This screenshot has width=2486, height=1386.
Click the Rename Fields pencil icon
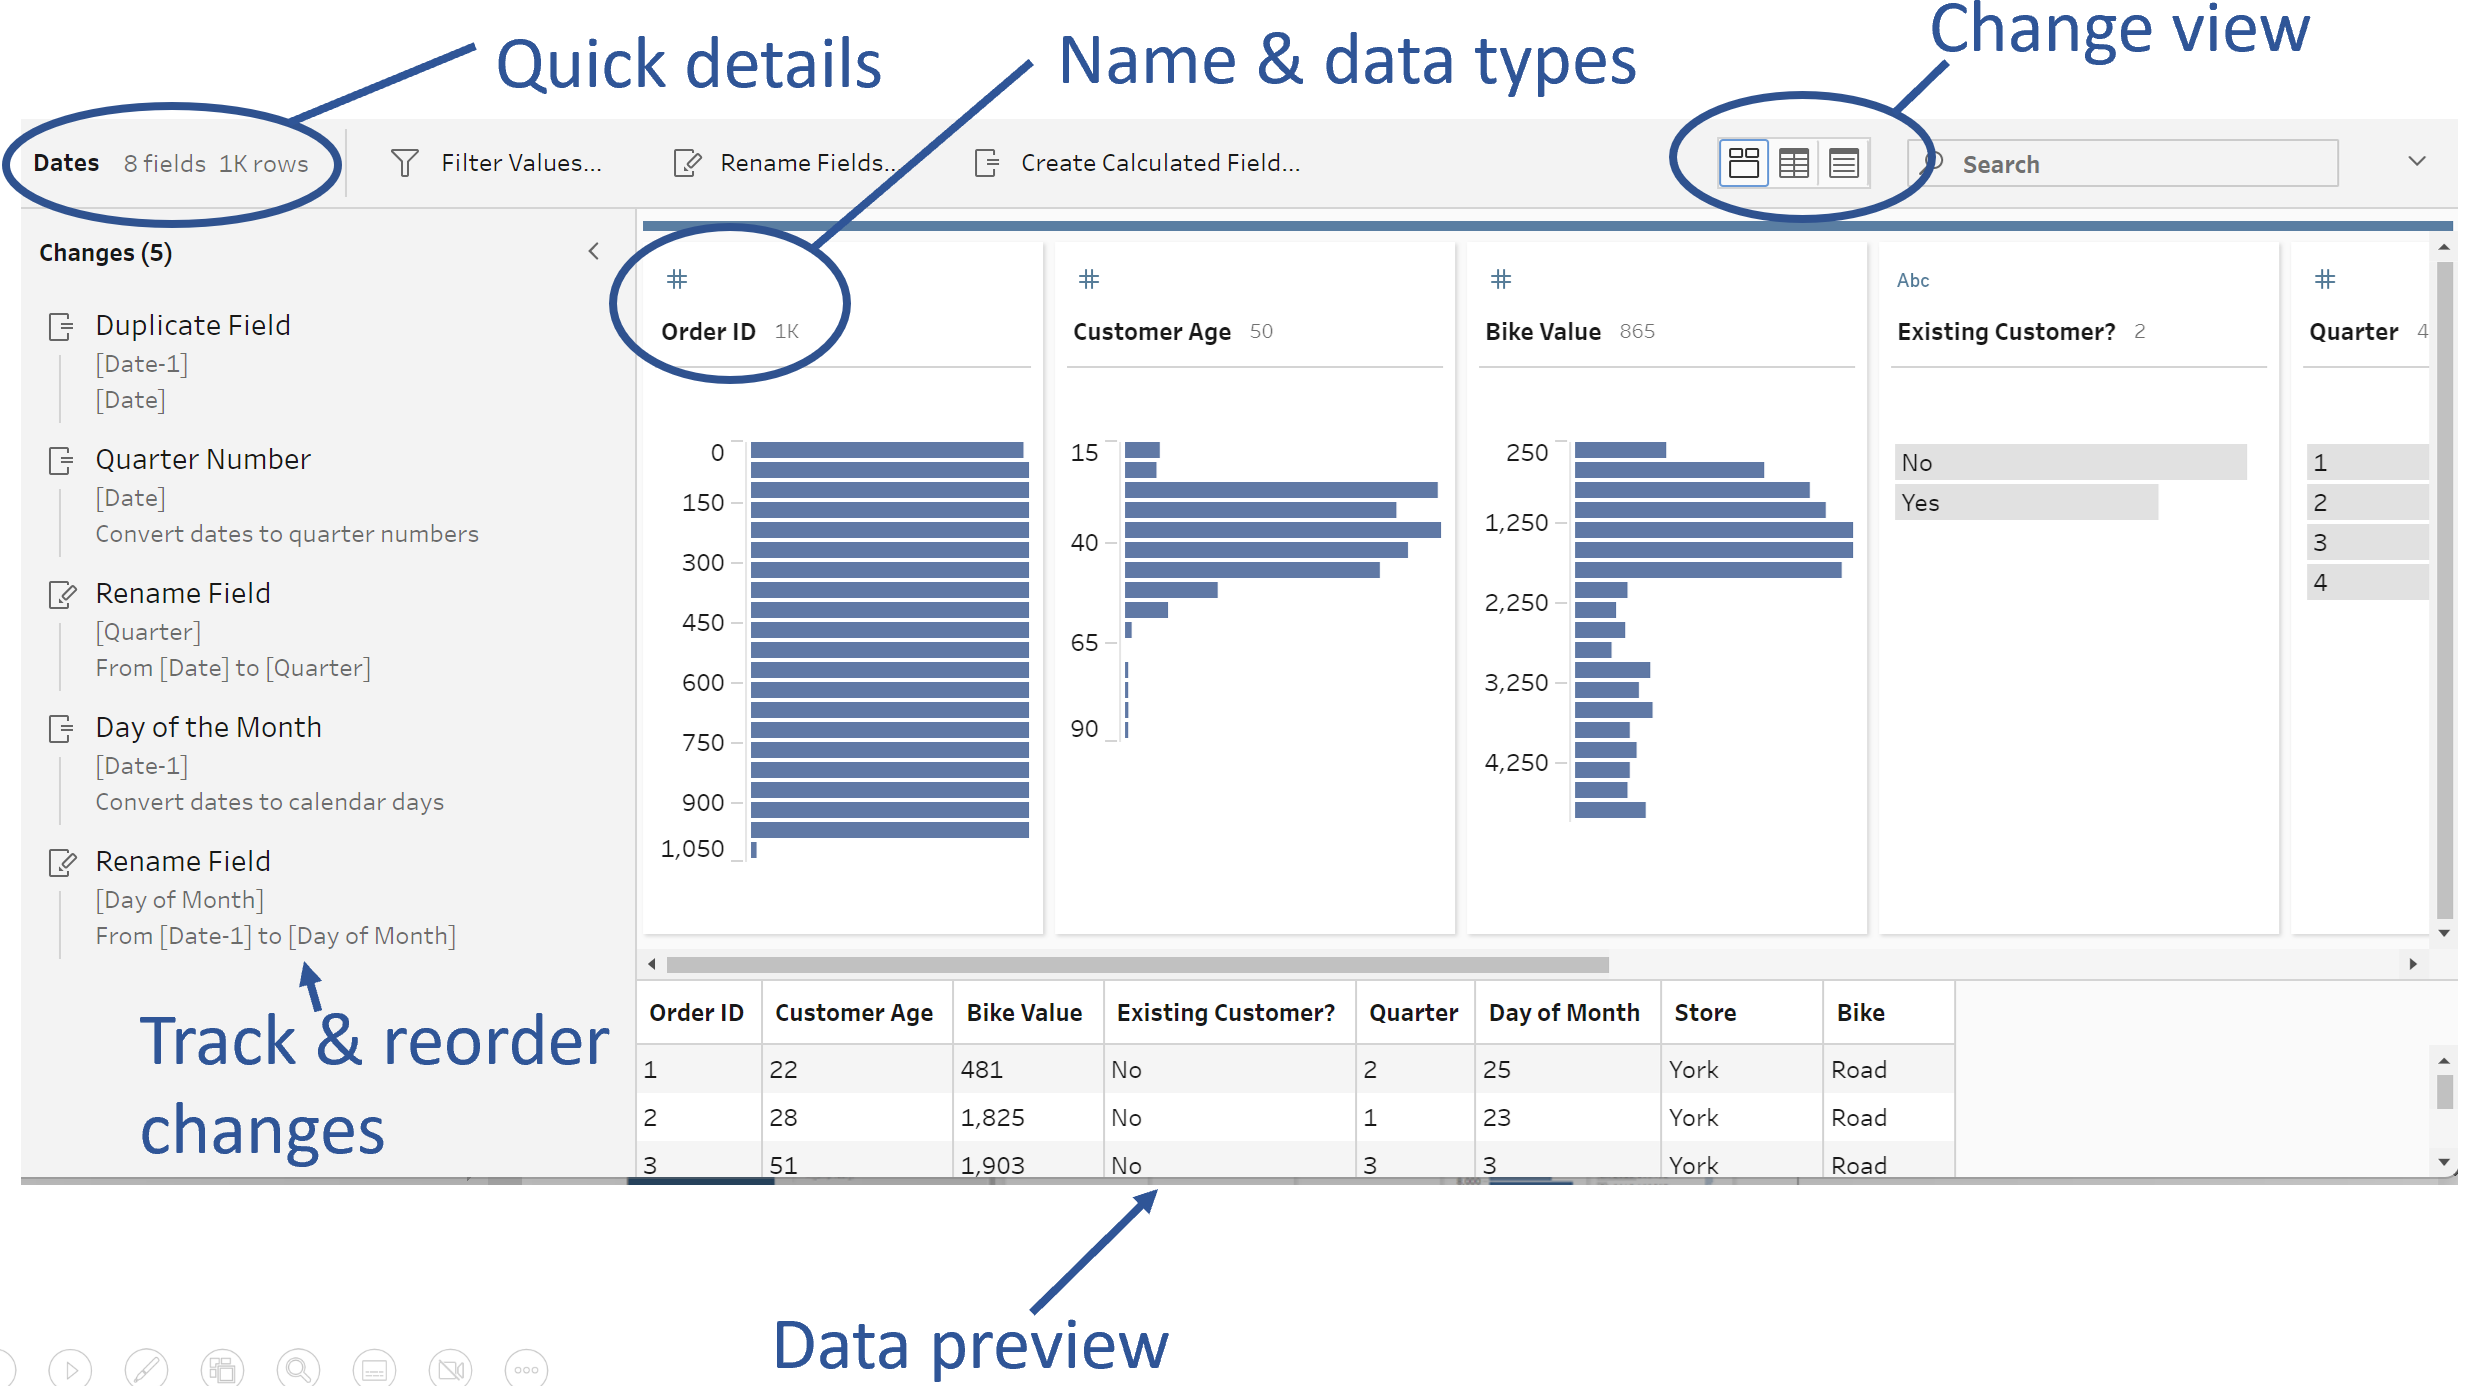click(687, 163)
